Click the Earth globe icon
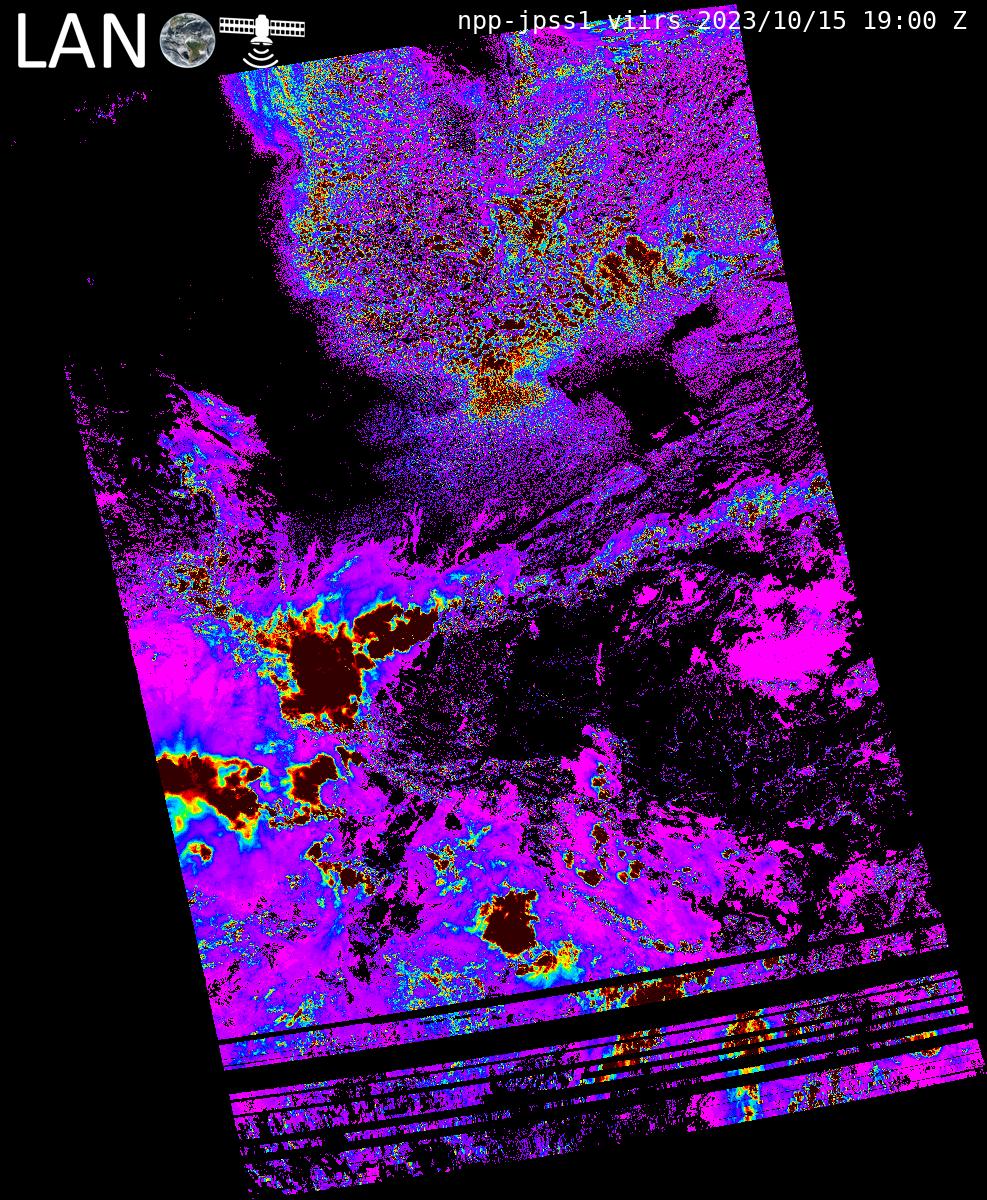Viewport: 987px width, 1200px height. click(x=188, y=41)
